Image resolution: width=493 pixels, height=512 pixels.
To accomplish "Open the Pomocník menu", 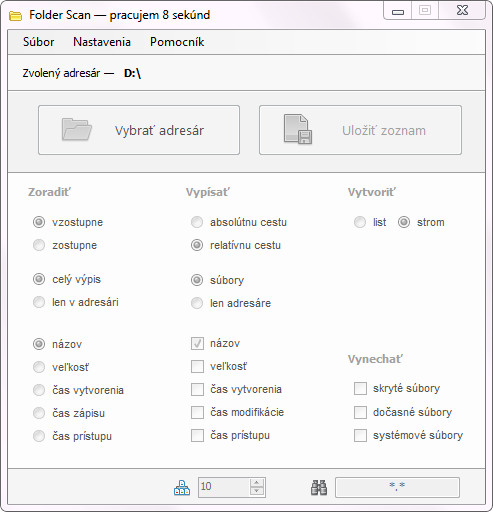I will click(x=177, y=42).
